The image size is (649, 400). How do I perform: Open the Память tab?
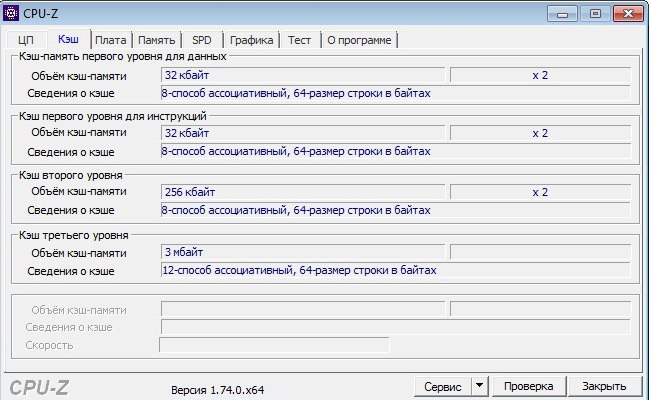pos(156,39)
